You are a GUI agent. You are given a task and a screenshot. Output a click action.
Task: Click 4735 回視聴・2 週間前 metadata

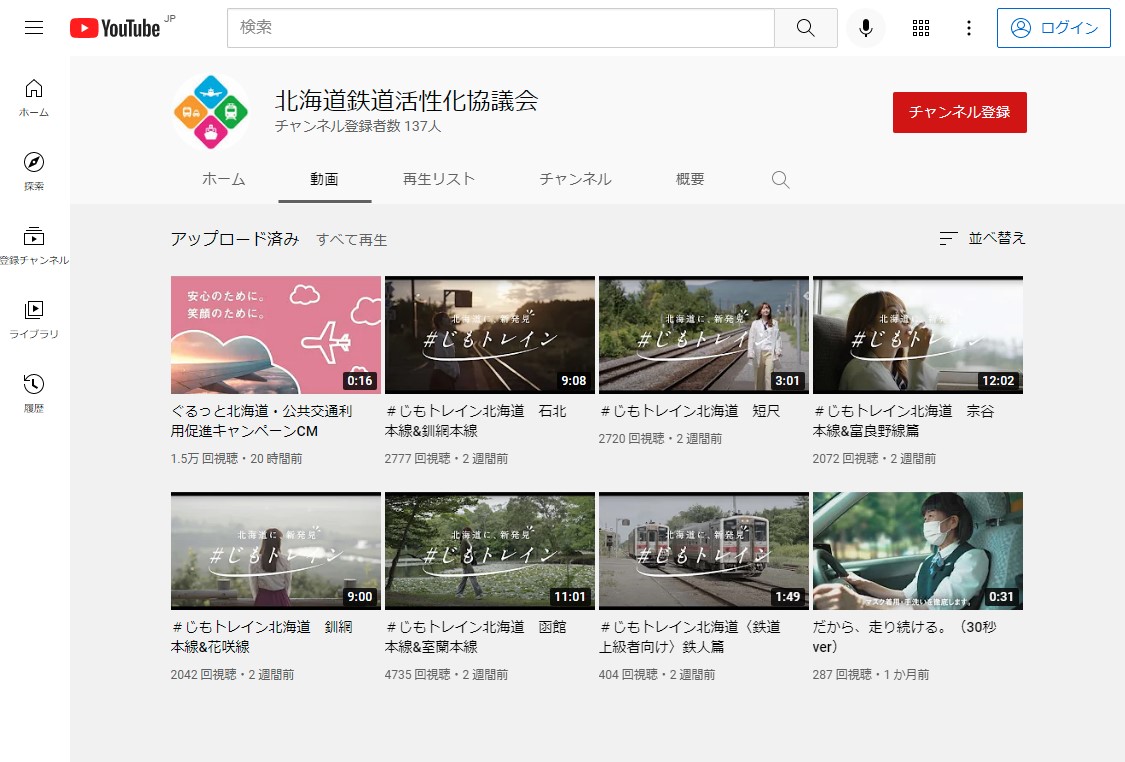tap(446, 674)
